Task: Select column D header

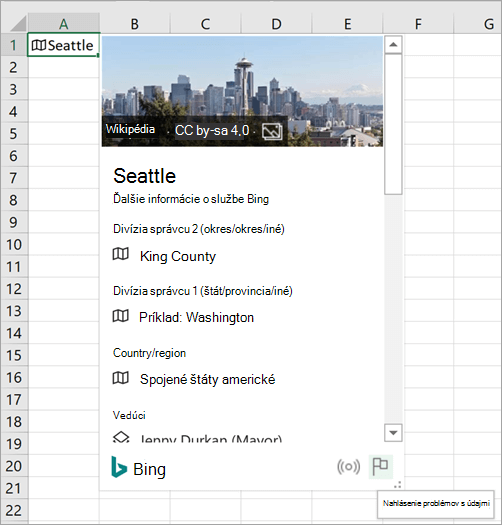Action: [x=276, y=23]
